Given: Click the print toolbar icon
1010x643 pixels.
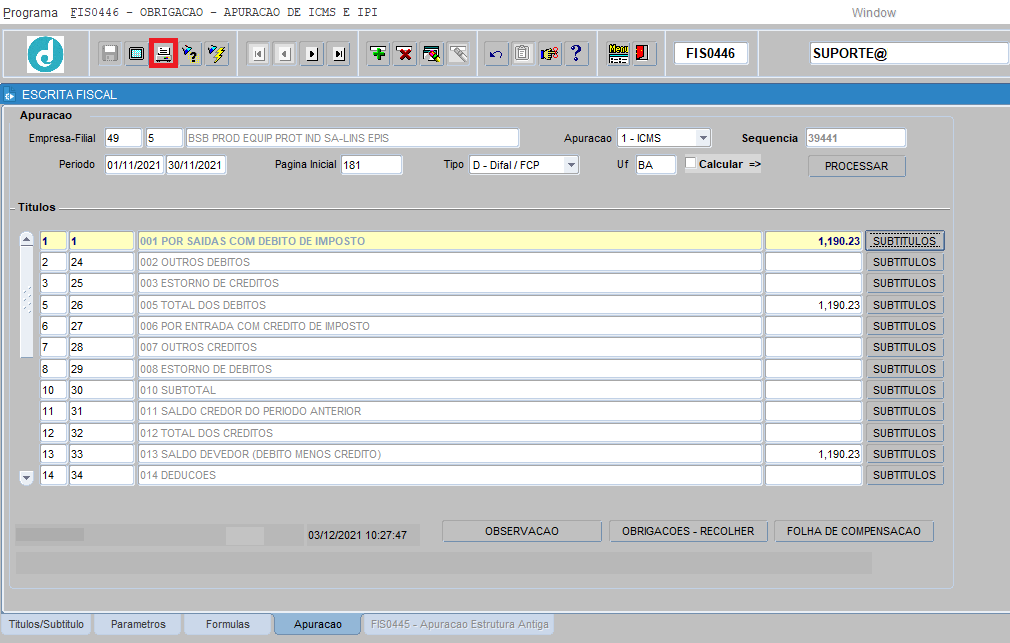Looking at the screenshot, I should click(x=164, y=53).
